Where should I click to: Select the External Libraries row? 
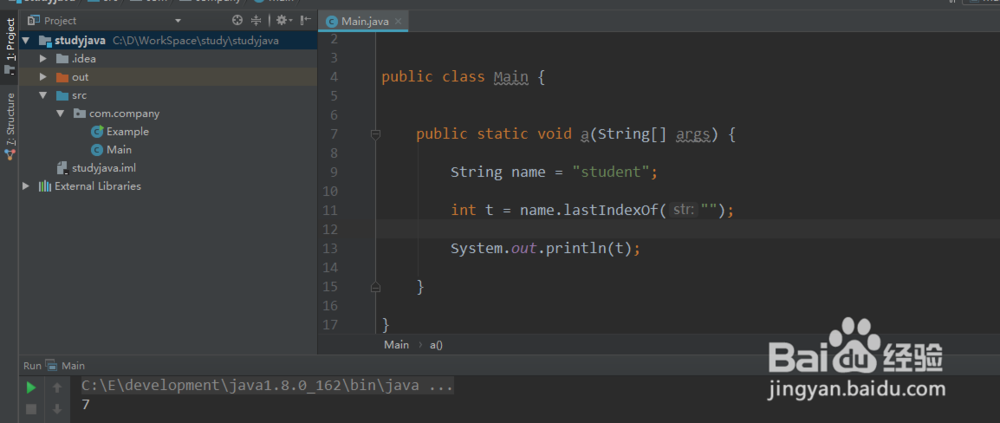(x=168, y=186)
